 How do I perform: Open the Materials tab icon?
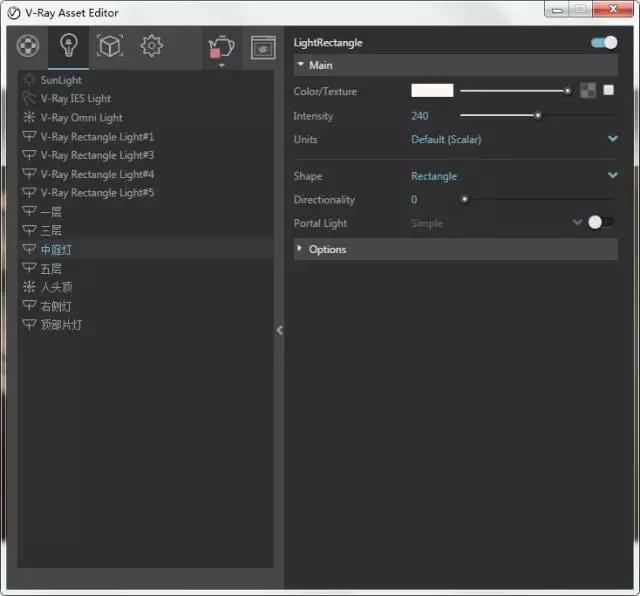tap(28, 45)
